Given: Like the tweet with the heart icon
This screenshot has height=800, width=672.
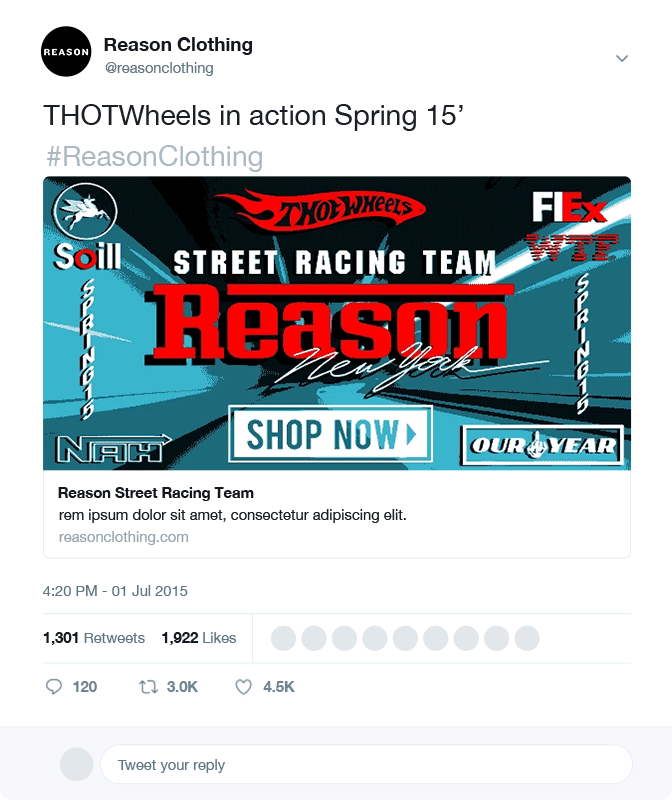Looking at the screenshot, I should pos(243,687).
